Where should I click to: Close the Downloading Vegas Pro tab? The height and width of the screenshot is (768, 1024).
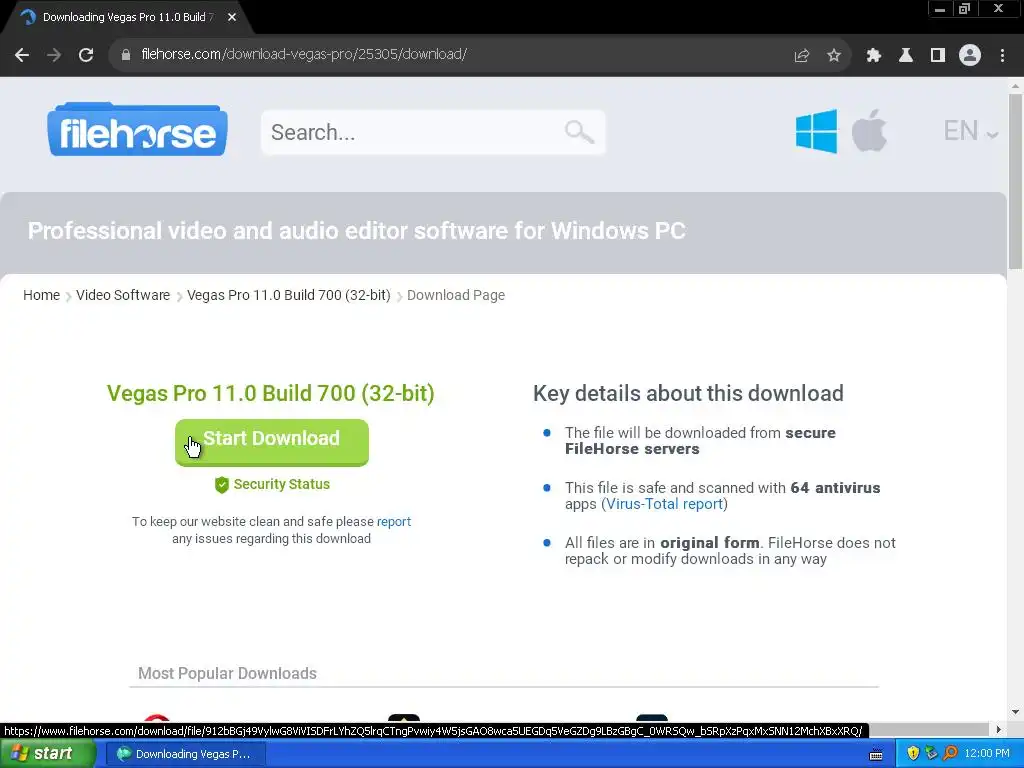pos(232,17)
